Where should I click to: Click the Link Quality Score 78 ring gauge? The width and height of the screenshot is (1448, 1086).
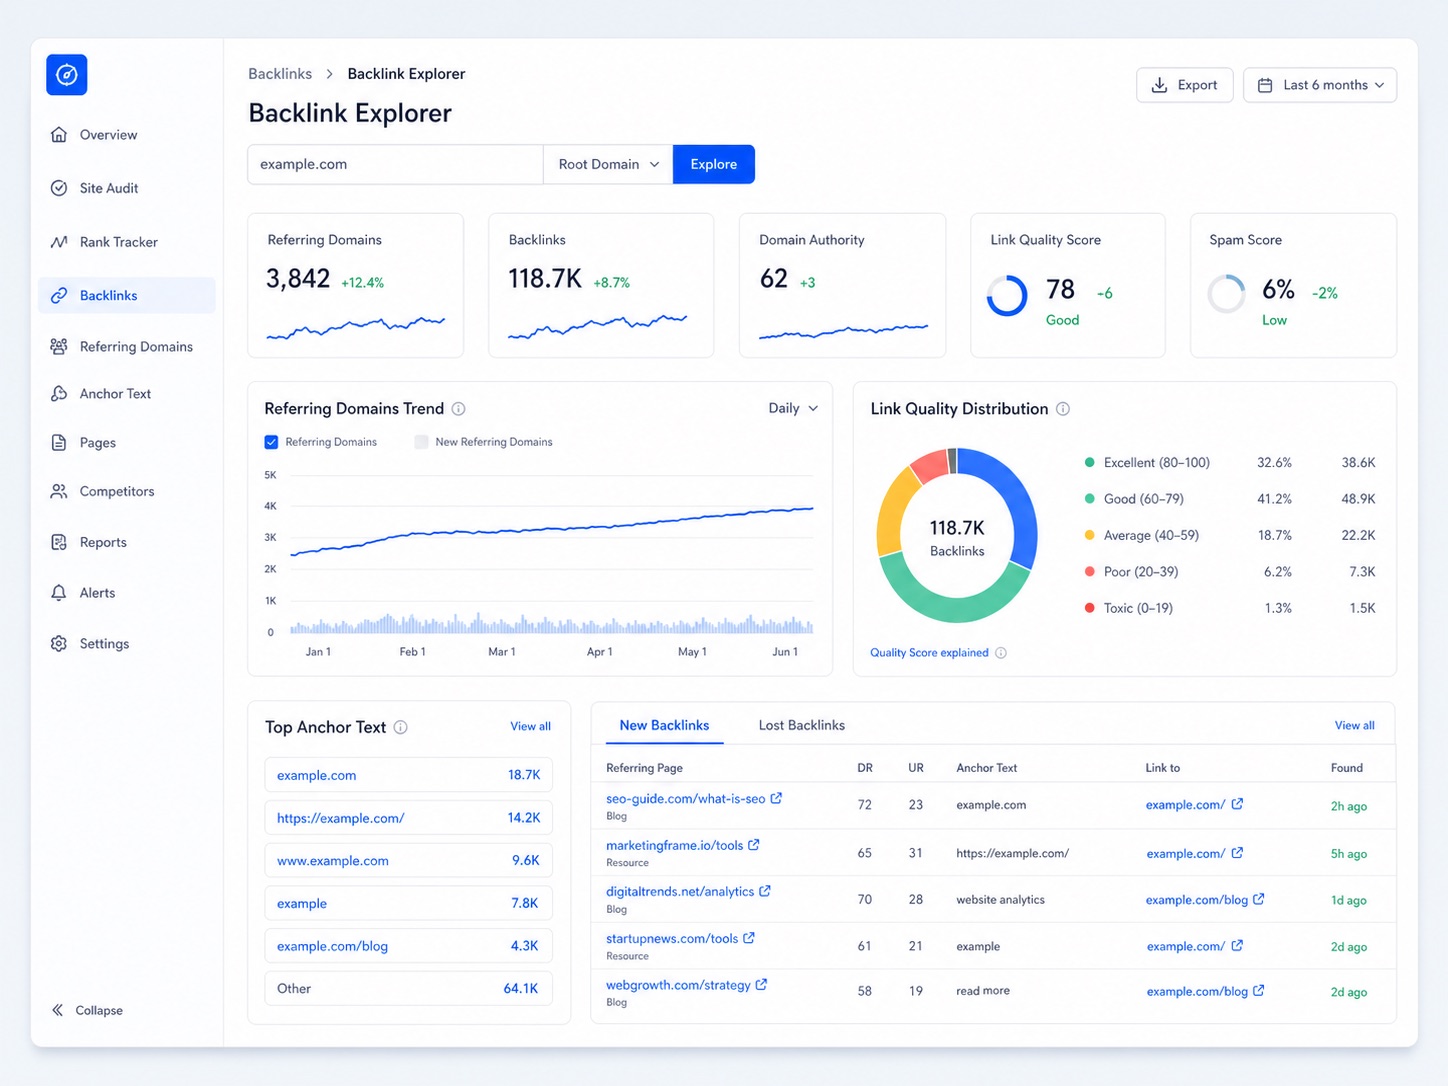click(x=1007, y=296)
